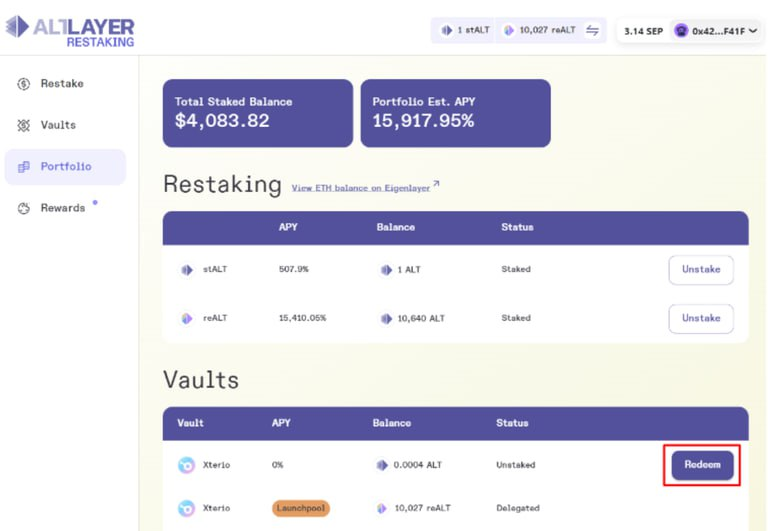Click the Vault column header in Vaults table
The height and width of the screenshot is (531, 768).
pos(190,423)
